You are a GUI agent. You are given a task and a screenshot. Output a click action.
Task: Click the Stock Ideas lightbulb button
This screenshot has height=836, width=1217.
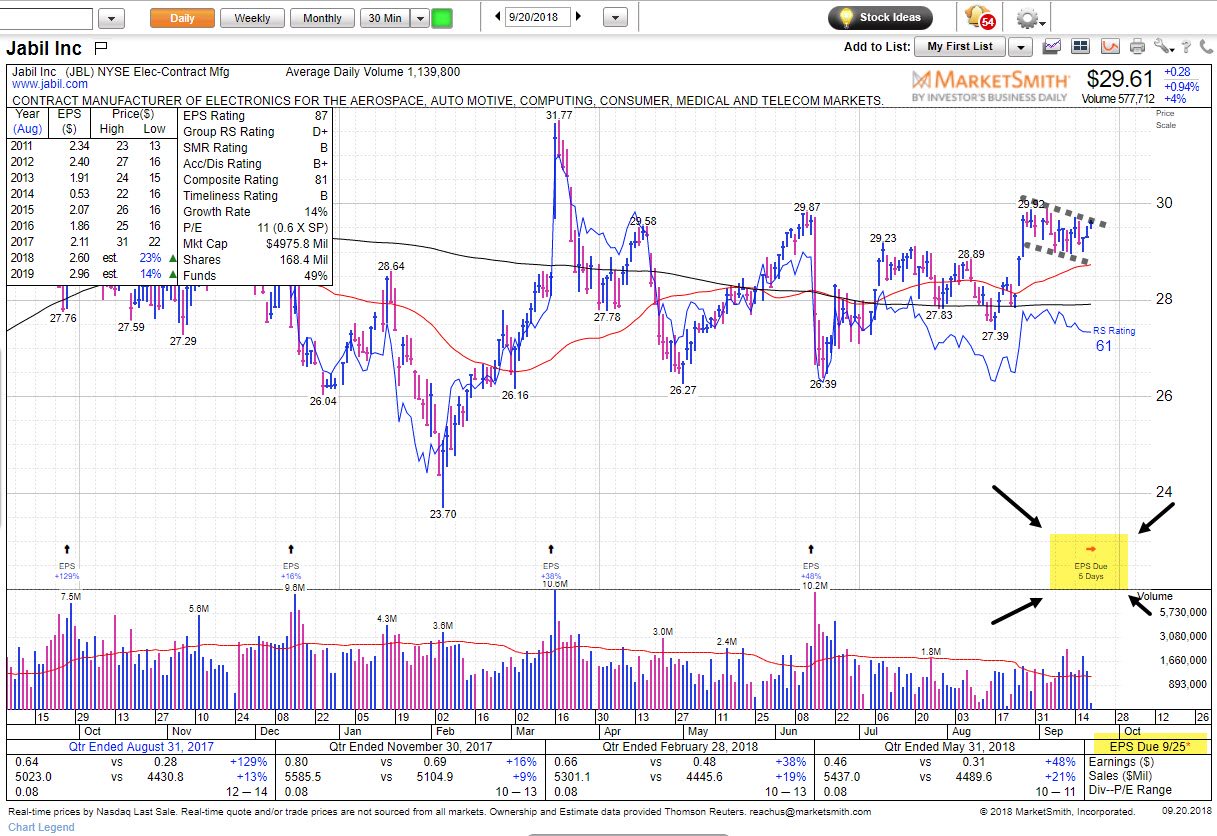click(880, 17)
